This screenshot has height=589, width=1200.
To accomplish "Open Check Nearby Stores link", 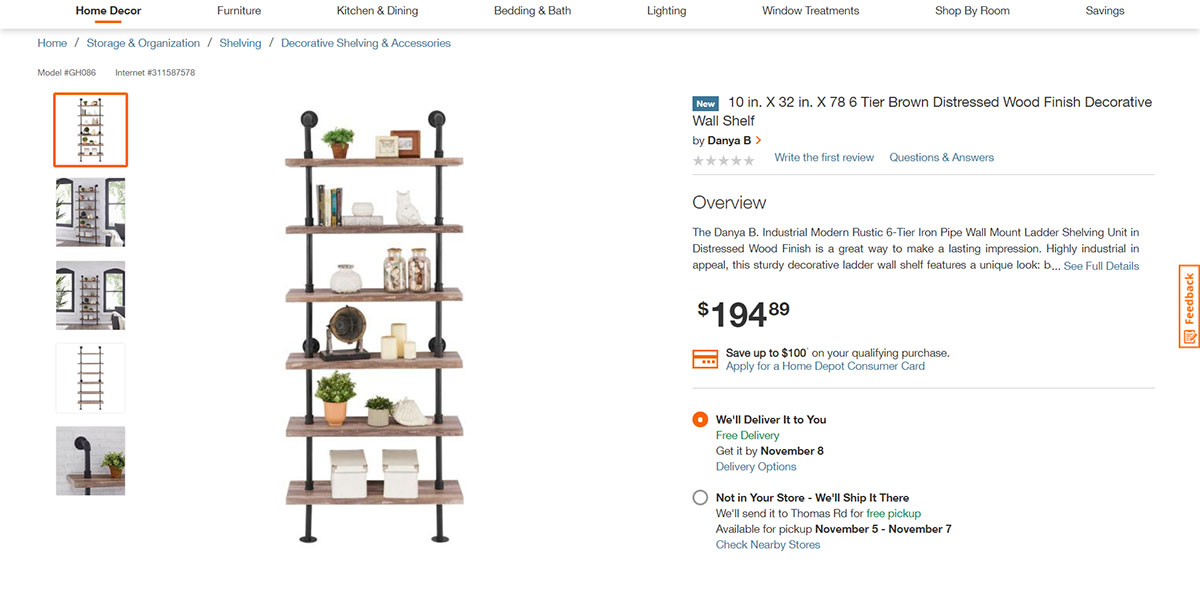I will (x=768, y=545).
